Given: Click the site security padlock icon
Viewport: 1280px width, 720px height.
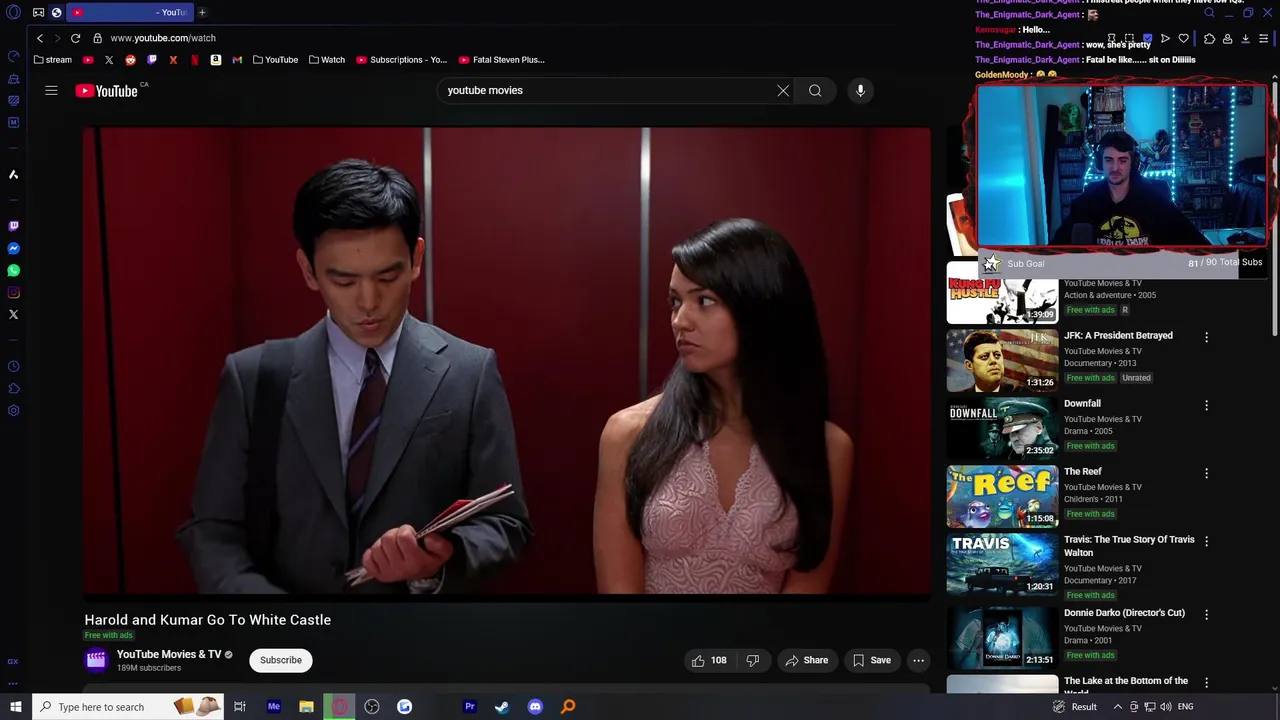Looking at the screenshot, I should click(97, 38).
